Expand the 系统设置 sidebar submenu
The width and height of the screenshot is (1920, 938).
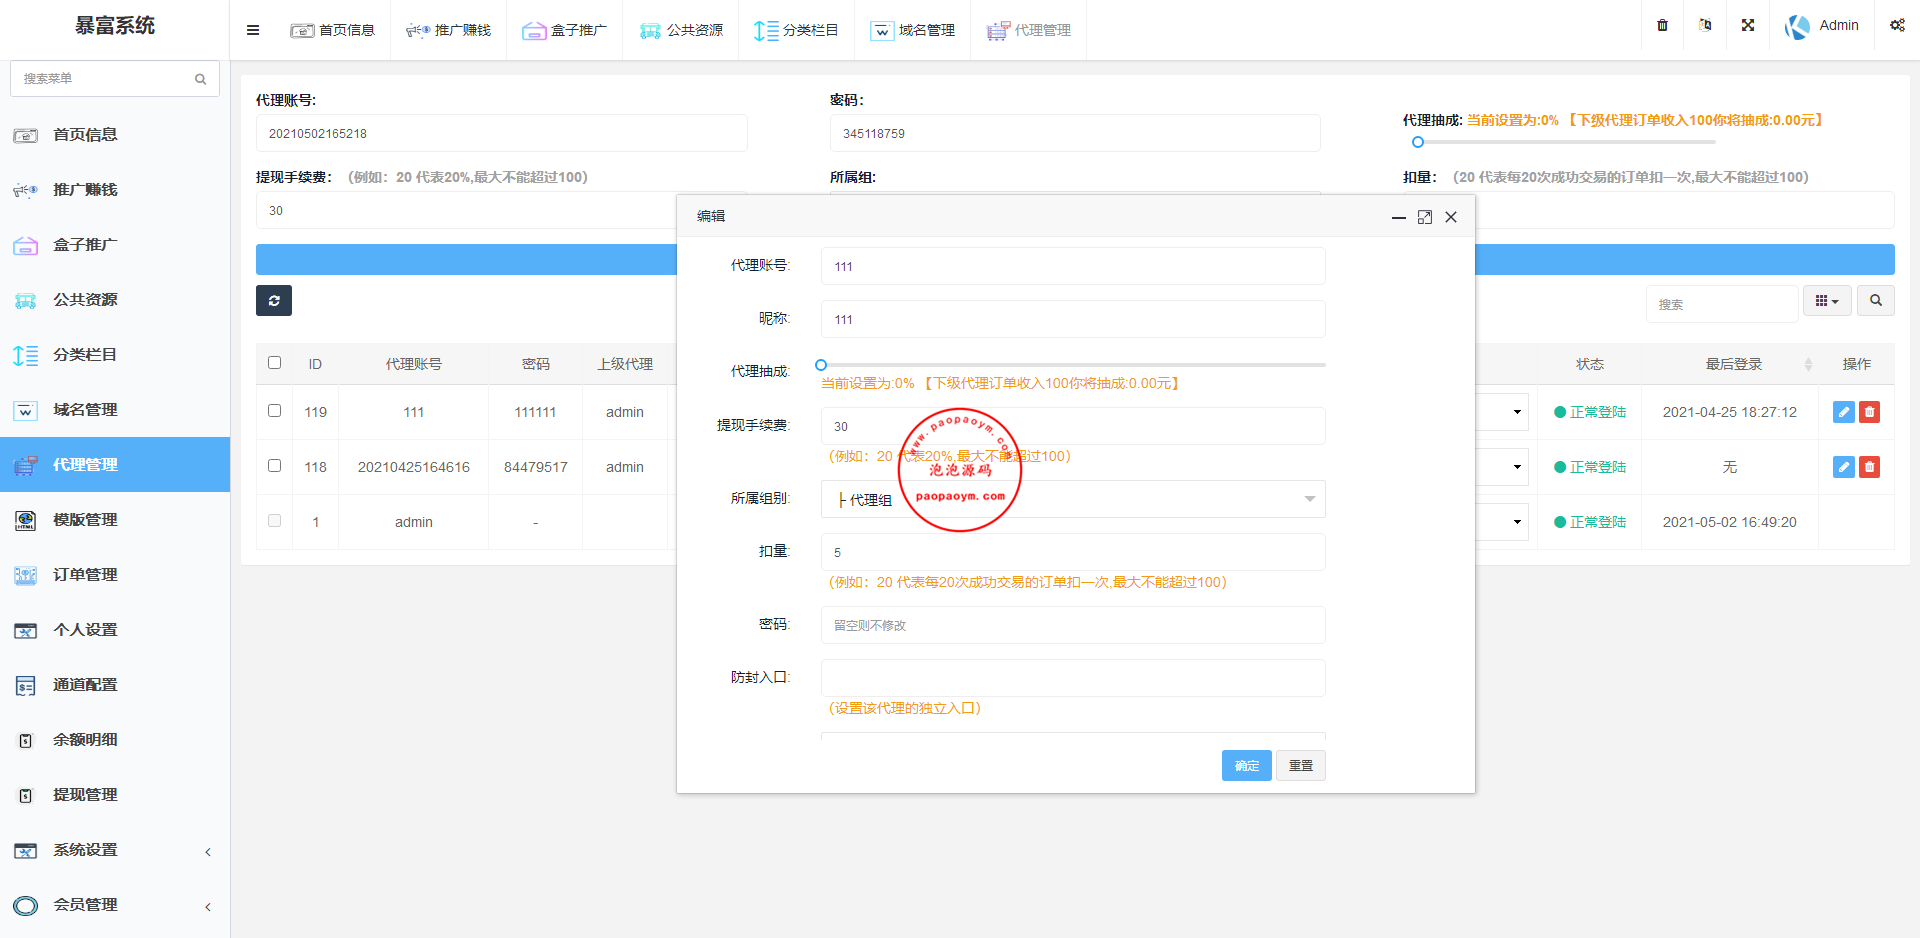click(x=115, y=850)
